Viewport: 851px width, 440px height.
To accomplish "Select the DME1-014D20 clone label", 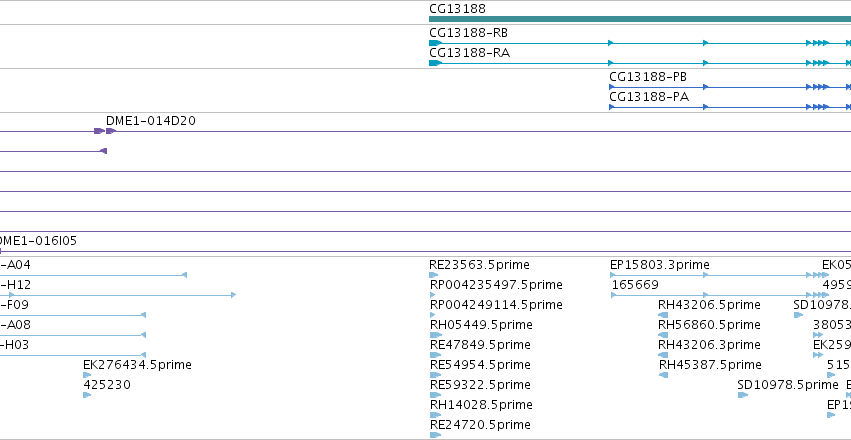I will pyautogui.click(x=150, y=121).
